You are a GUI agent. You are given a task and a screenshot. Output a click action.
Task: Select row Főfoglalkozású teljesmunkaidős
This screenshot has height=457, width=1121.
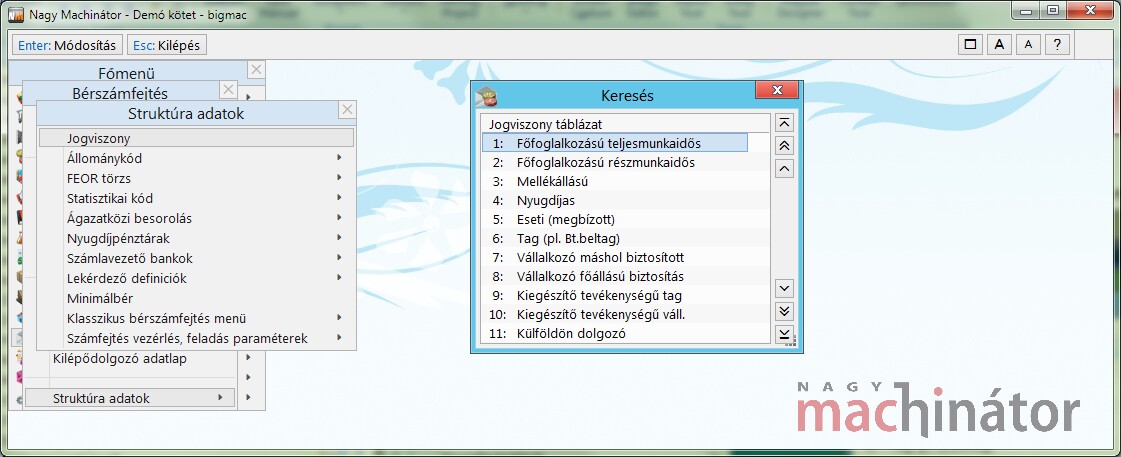(615, 143)
